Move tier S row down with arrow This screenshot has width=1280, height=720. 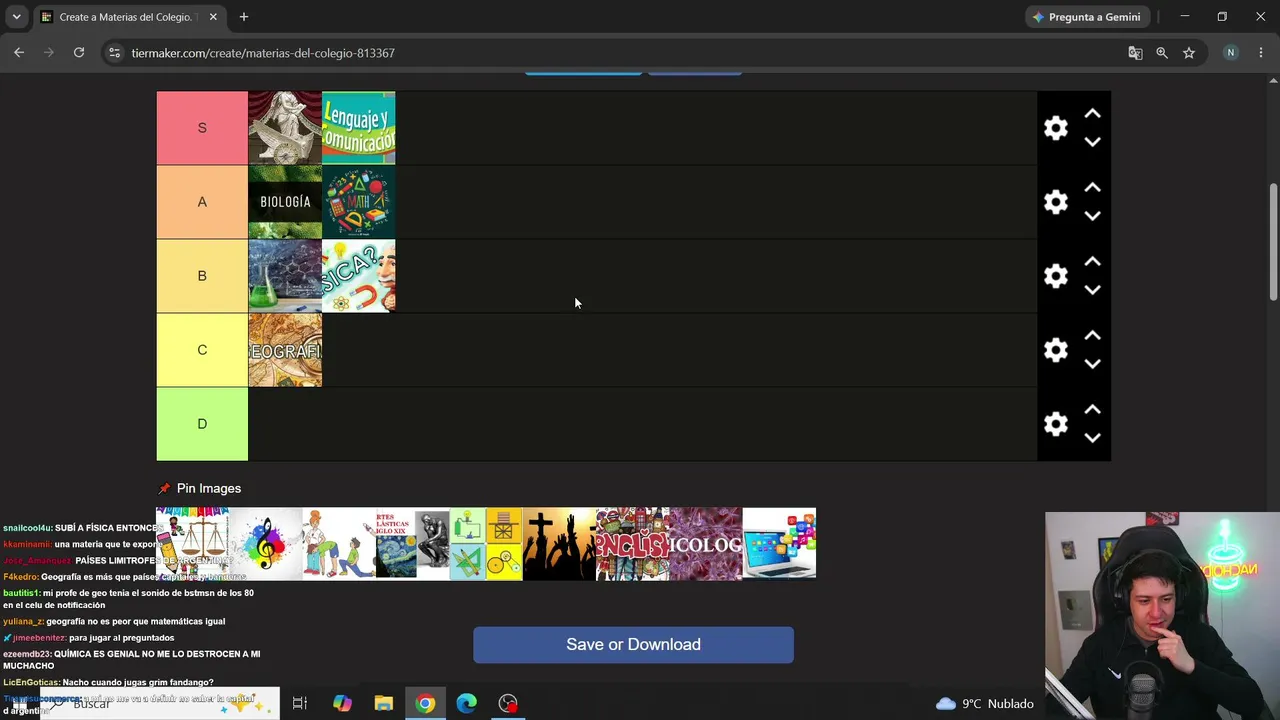tap(1093, 142)
